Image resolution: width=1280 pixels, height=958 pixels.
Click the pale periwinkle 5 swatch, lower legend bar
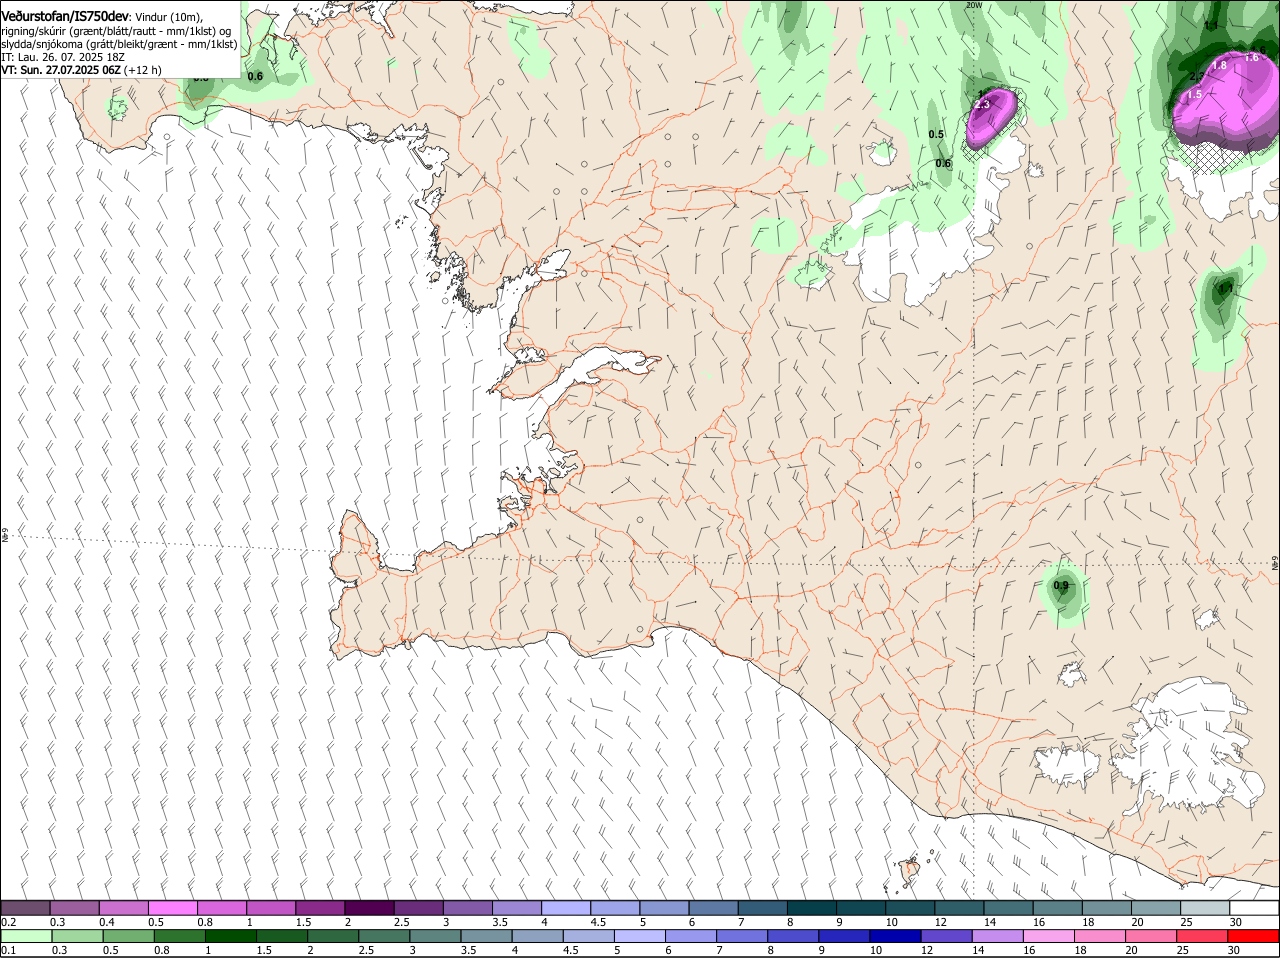(x=640, y=936)
